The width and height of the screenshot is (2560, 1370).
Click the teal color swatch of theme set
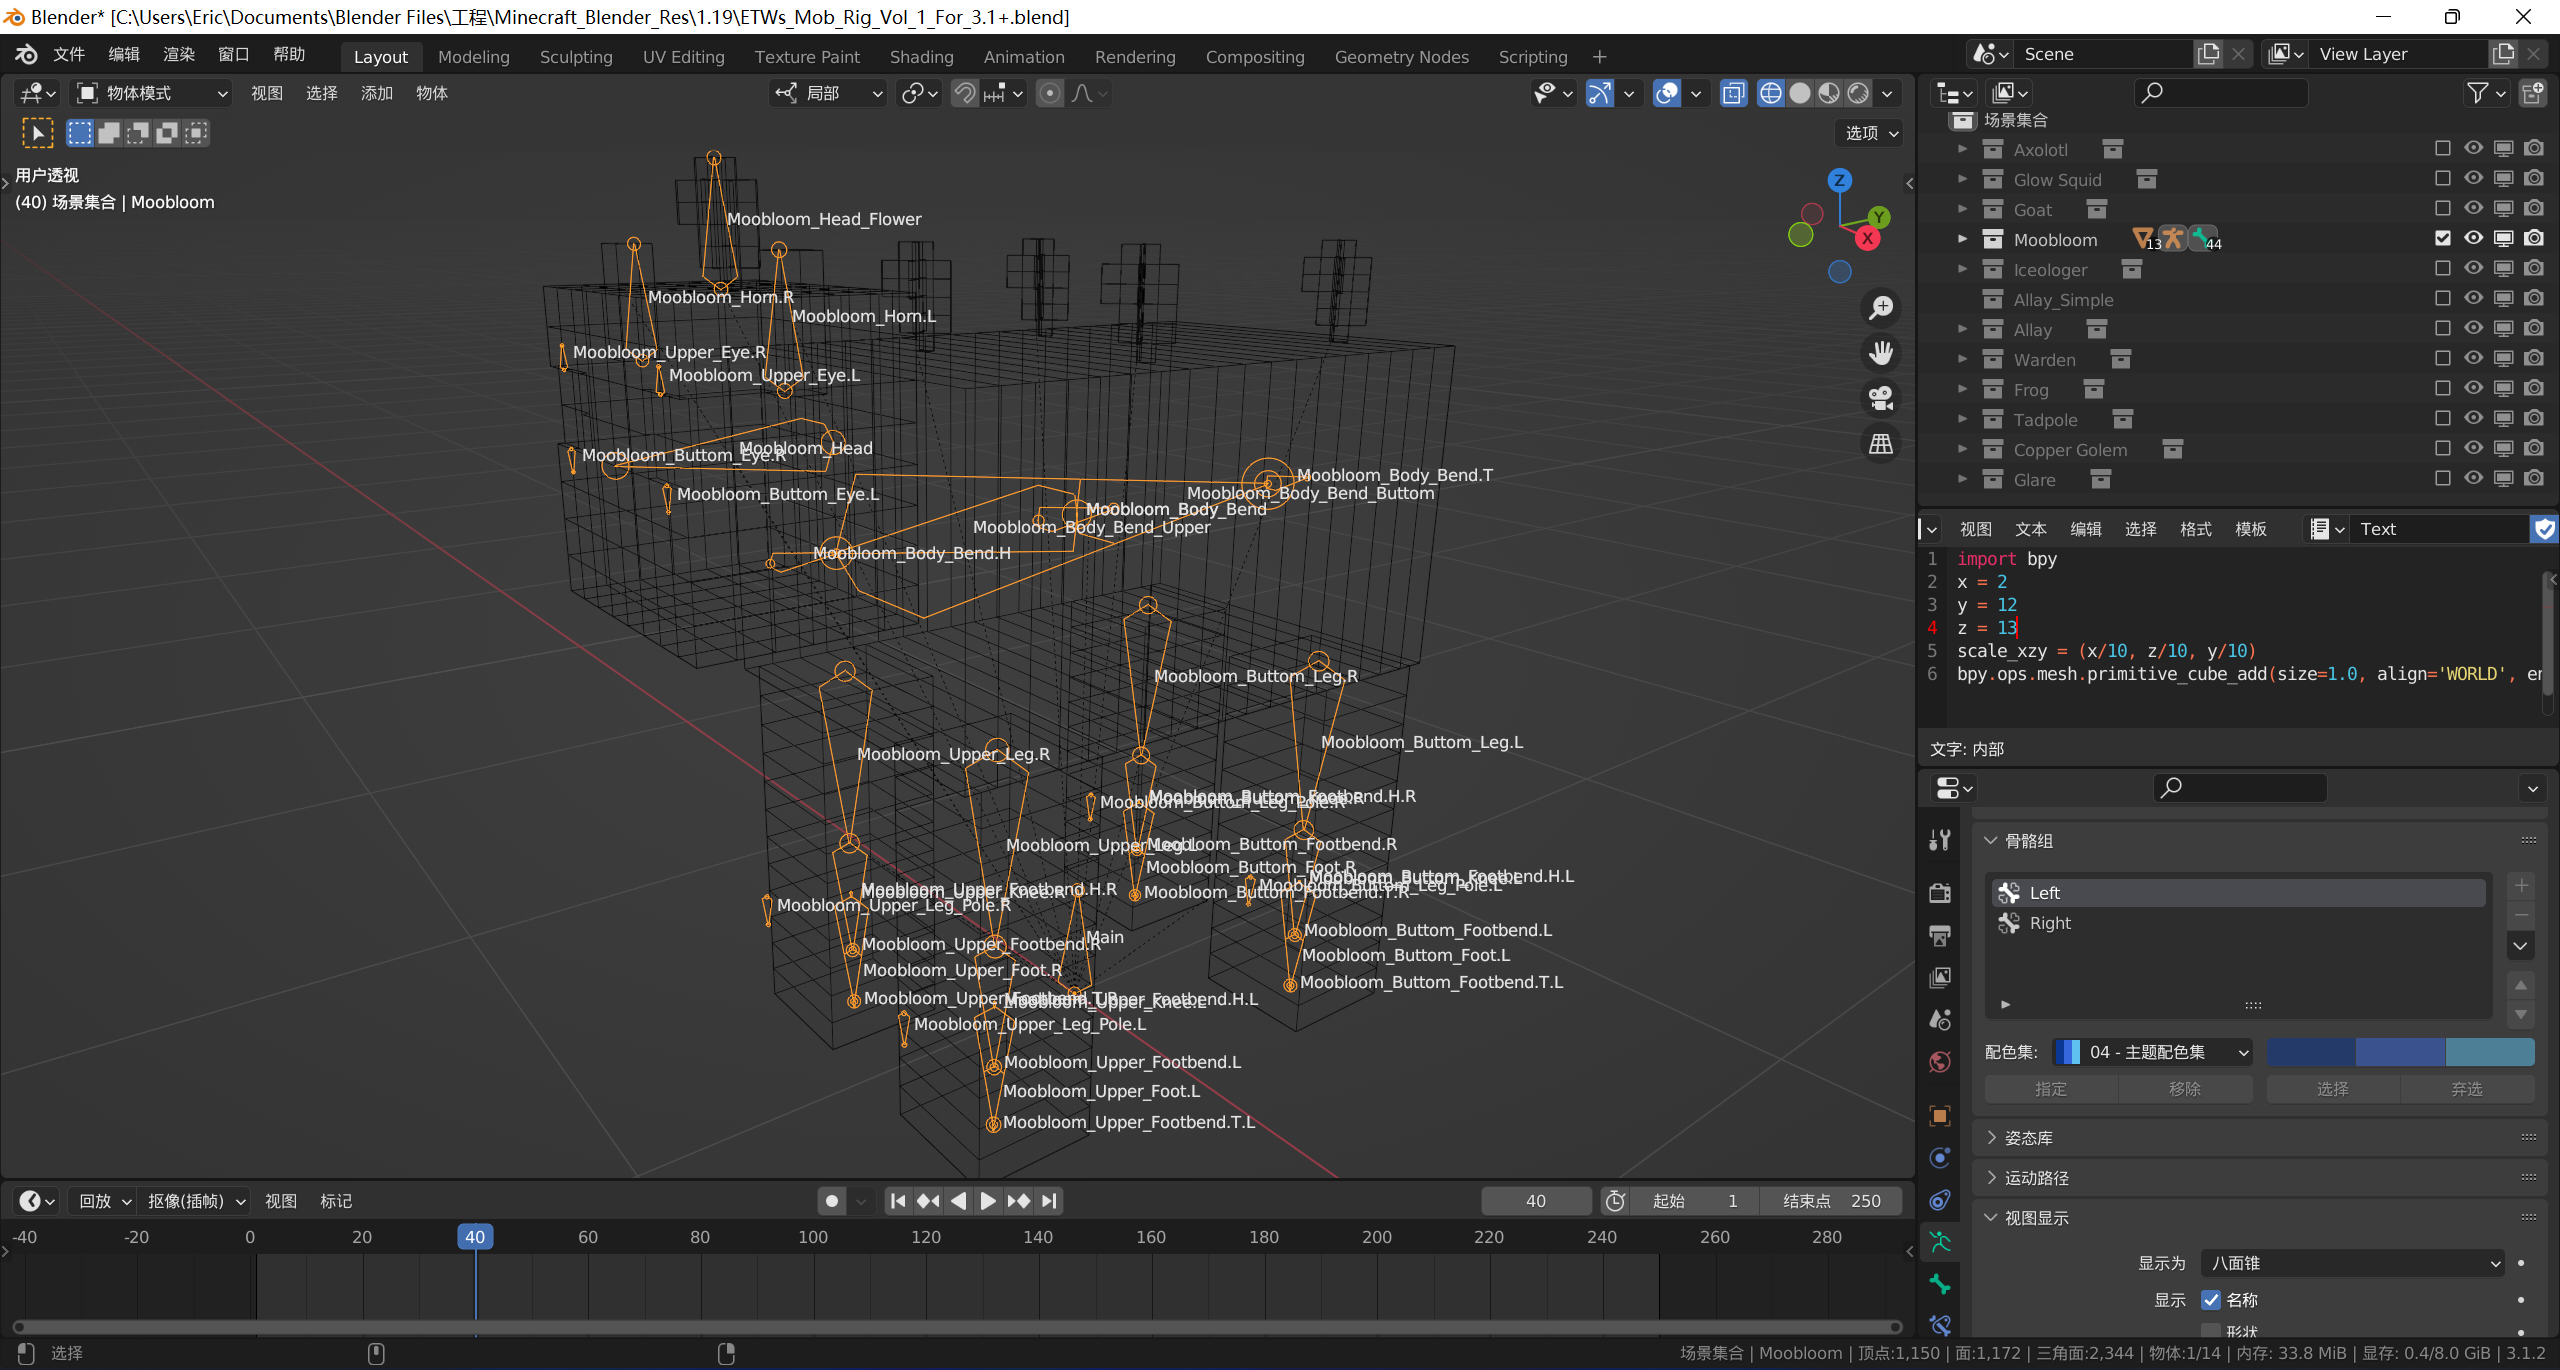2489,1052
